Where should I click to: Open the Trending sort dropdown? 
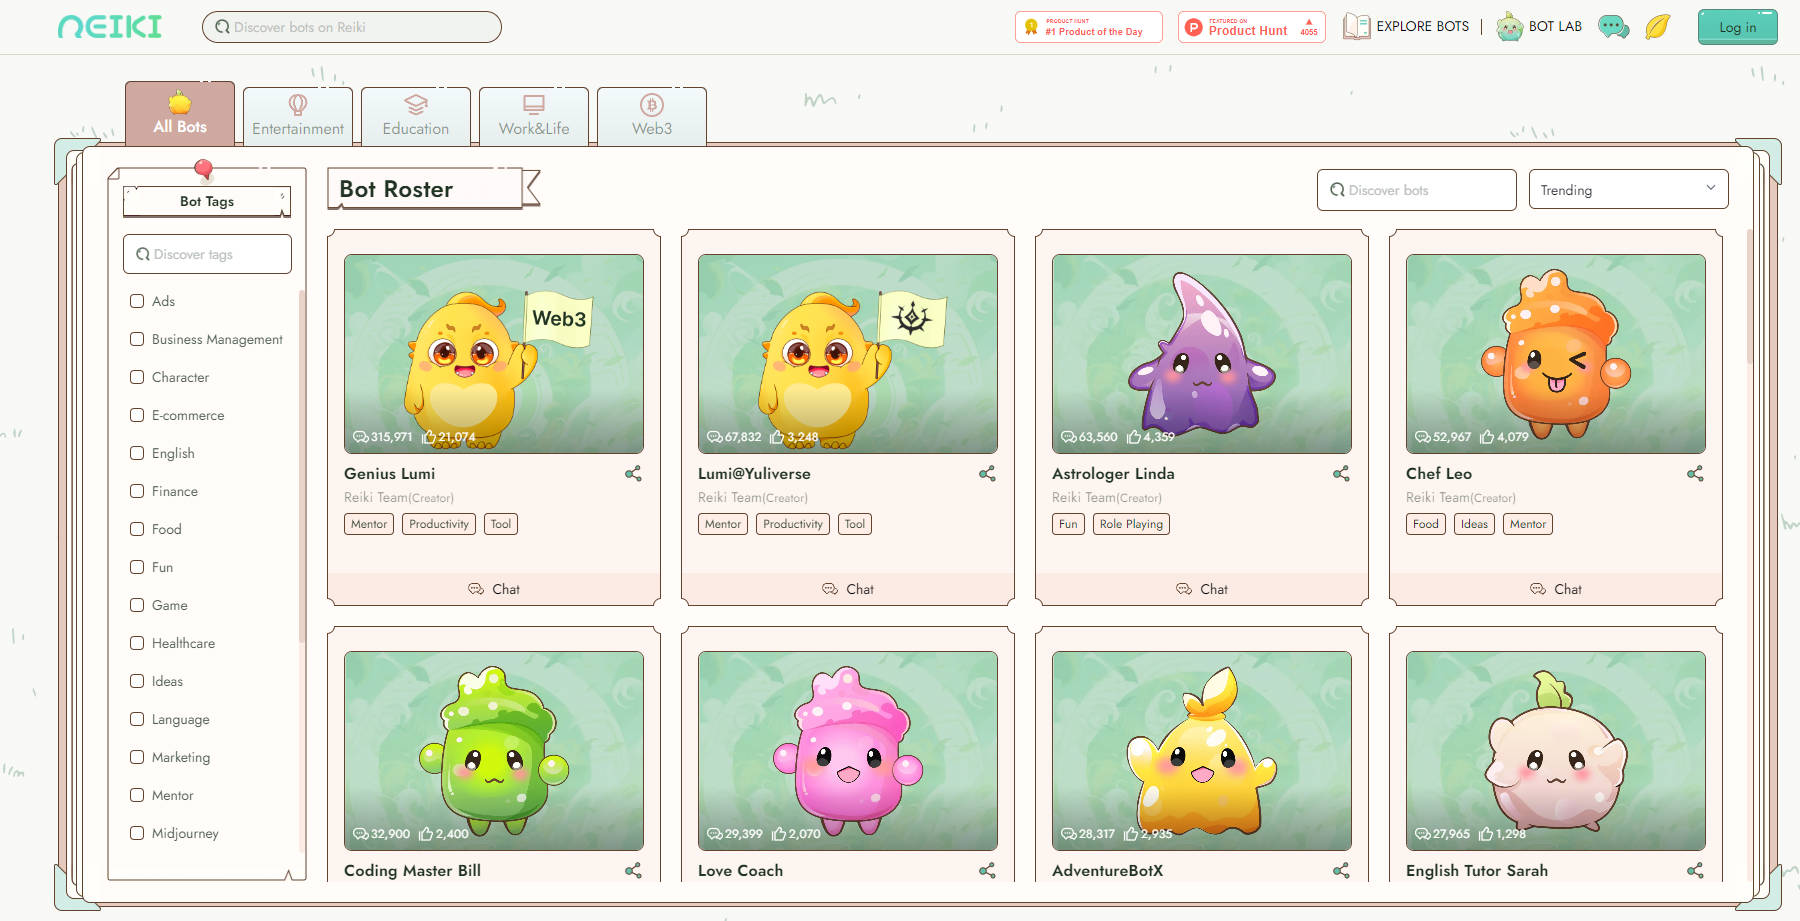point(1627,190)
